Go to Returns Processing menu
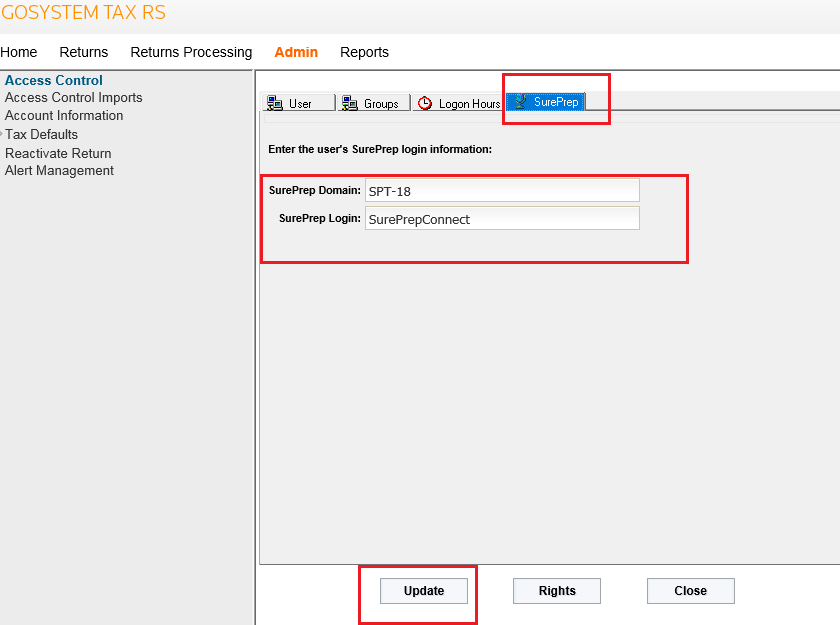Image resolution: width=840 pixels, height=625 pixels. coord(191,52)
